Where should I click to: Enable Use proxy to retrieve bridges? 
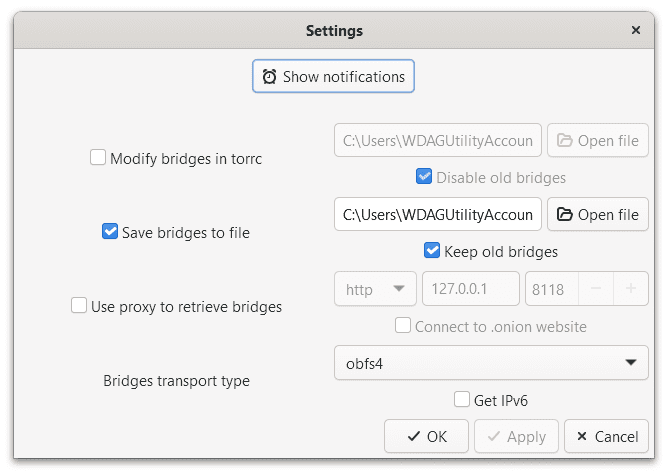click(x=79, y=306)
